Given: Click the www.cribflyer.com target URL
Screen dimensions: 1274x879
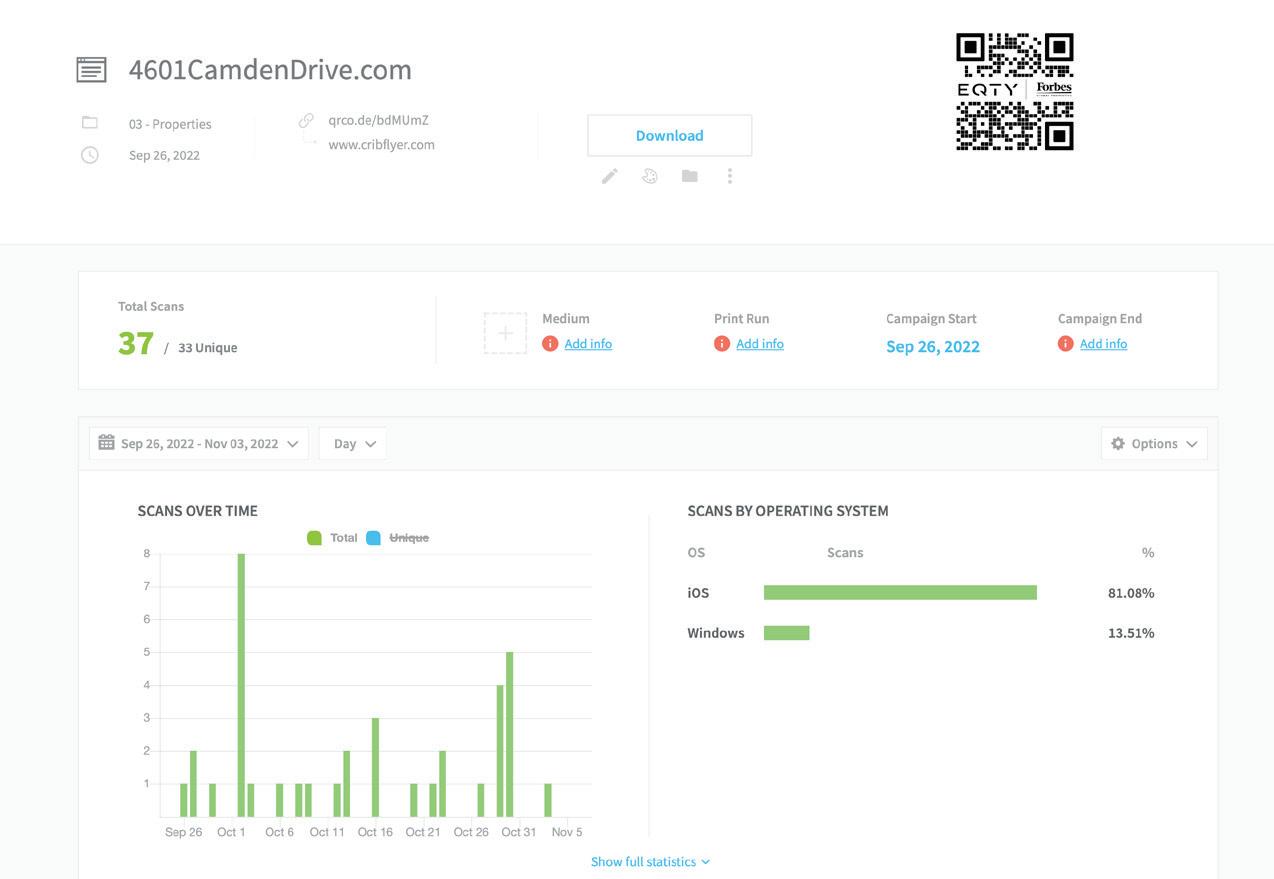Looking at the screenshot, I should click(381, 144).
